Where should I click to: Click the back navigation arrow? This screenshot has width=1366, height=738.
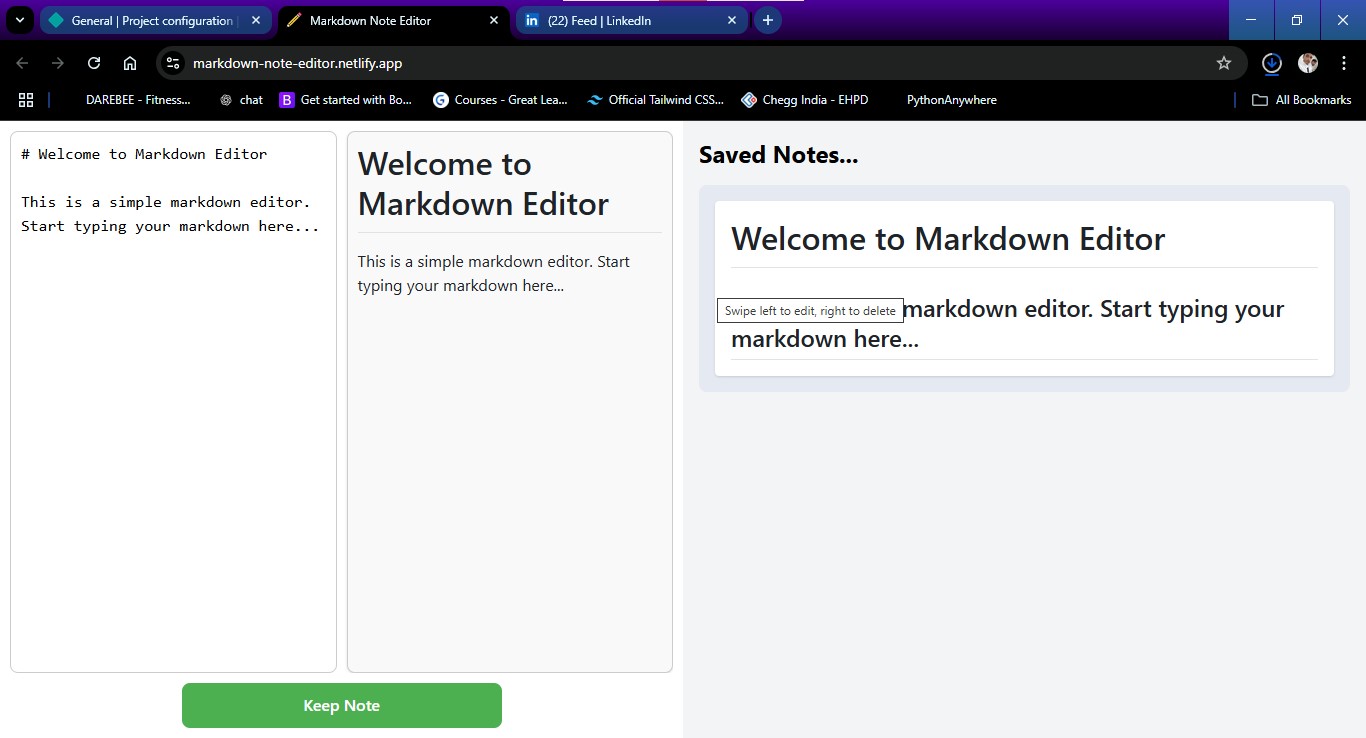pos(20,62)
